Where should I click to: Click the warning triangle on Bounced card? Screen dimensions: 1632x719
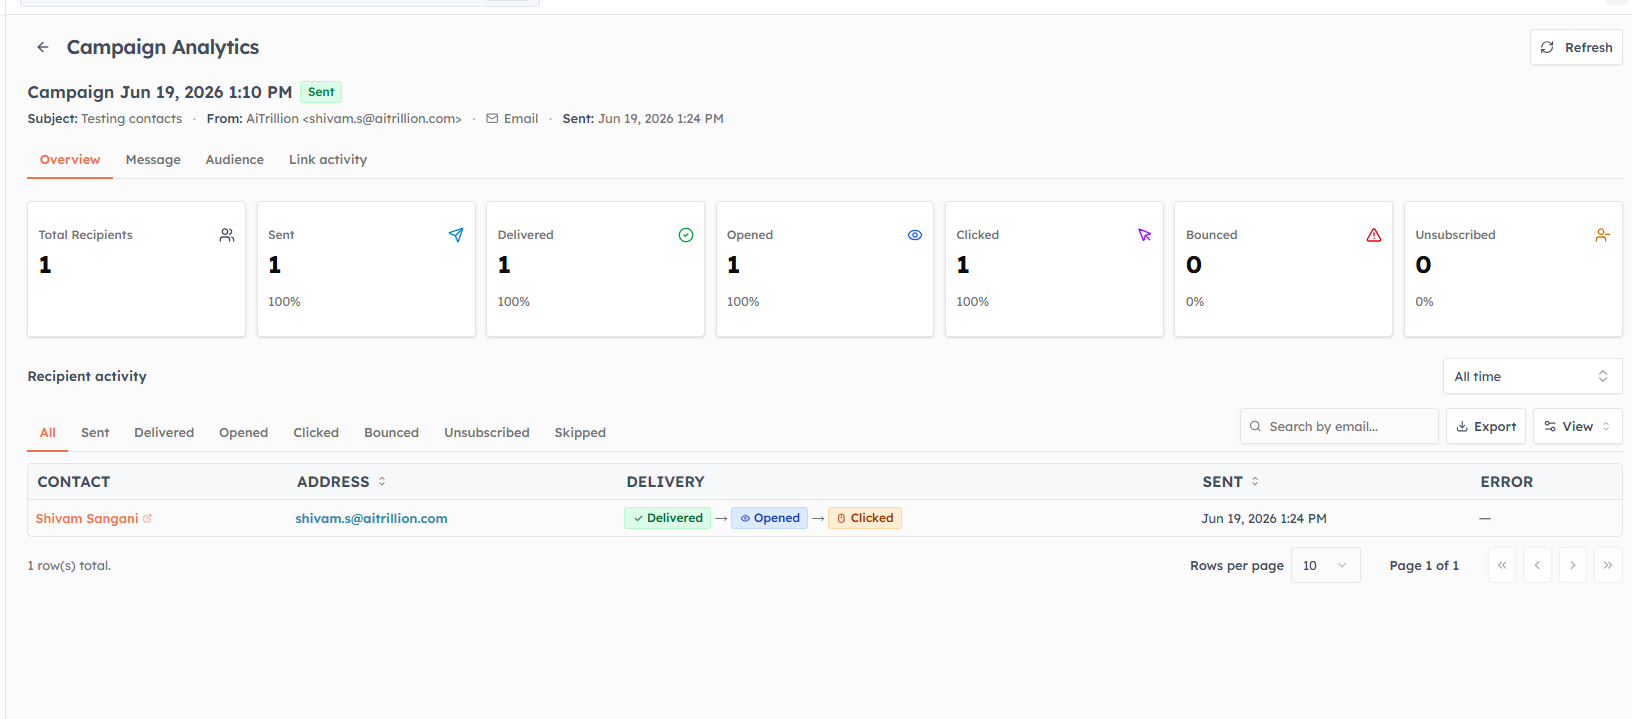(1374, 235)
